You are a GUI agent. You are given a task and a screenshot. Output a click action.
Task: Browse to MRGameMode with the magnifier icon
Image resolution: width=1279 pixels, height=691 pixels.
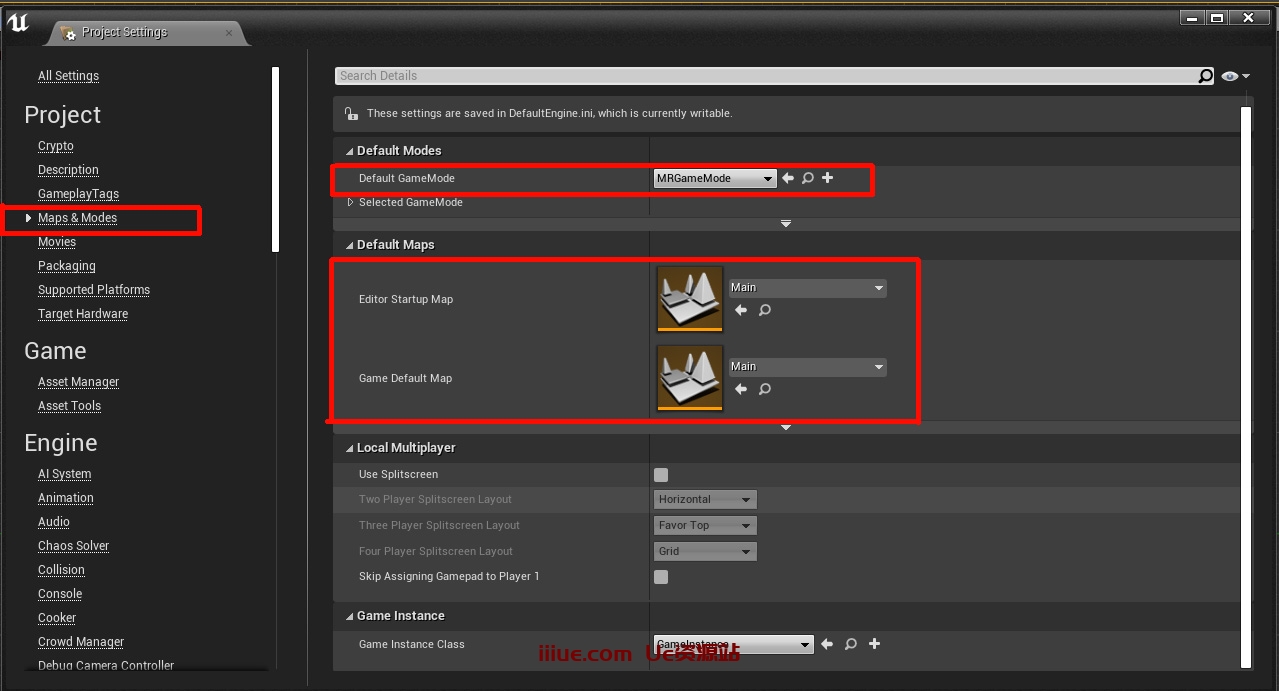tap(808, 178)
